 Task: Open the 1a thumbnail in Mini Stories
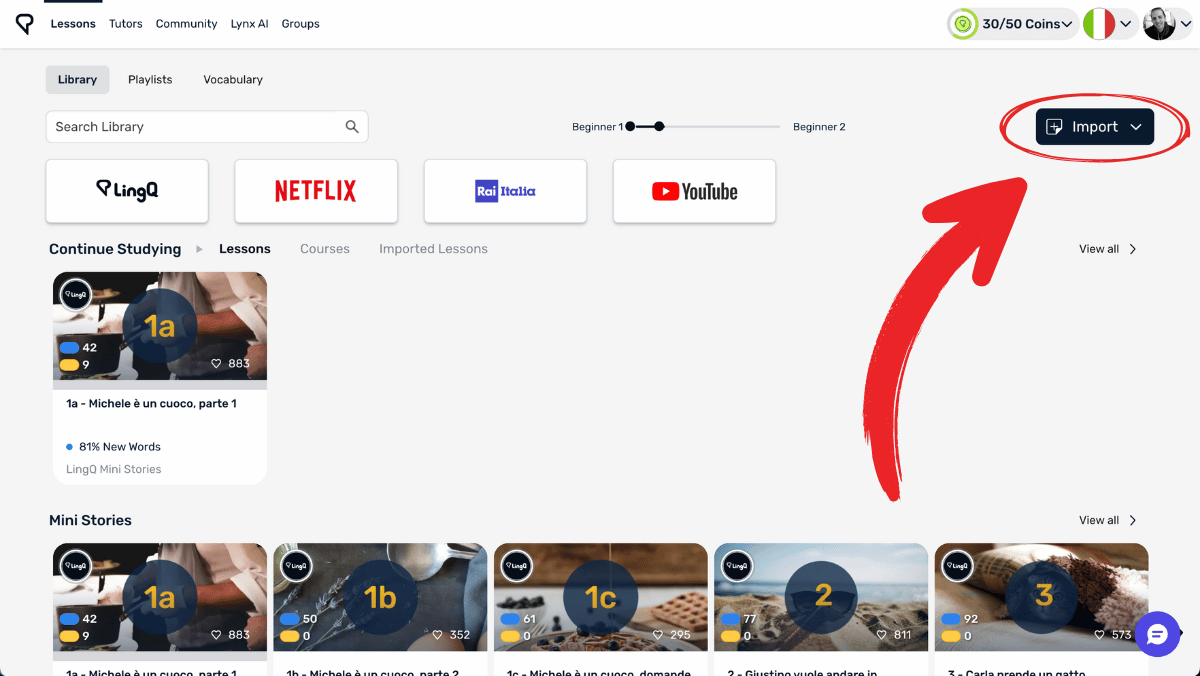(160, 598)
